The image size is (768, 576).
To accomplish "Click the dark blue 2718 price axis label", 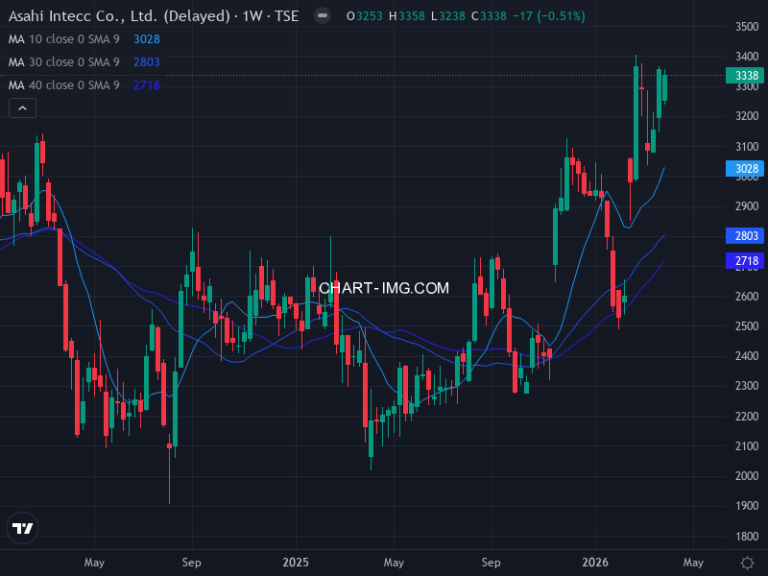I will click(x=745, y=261).
